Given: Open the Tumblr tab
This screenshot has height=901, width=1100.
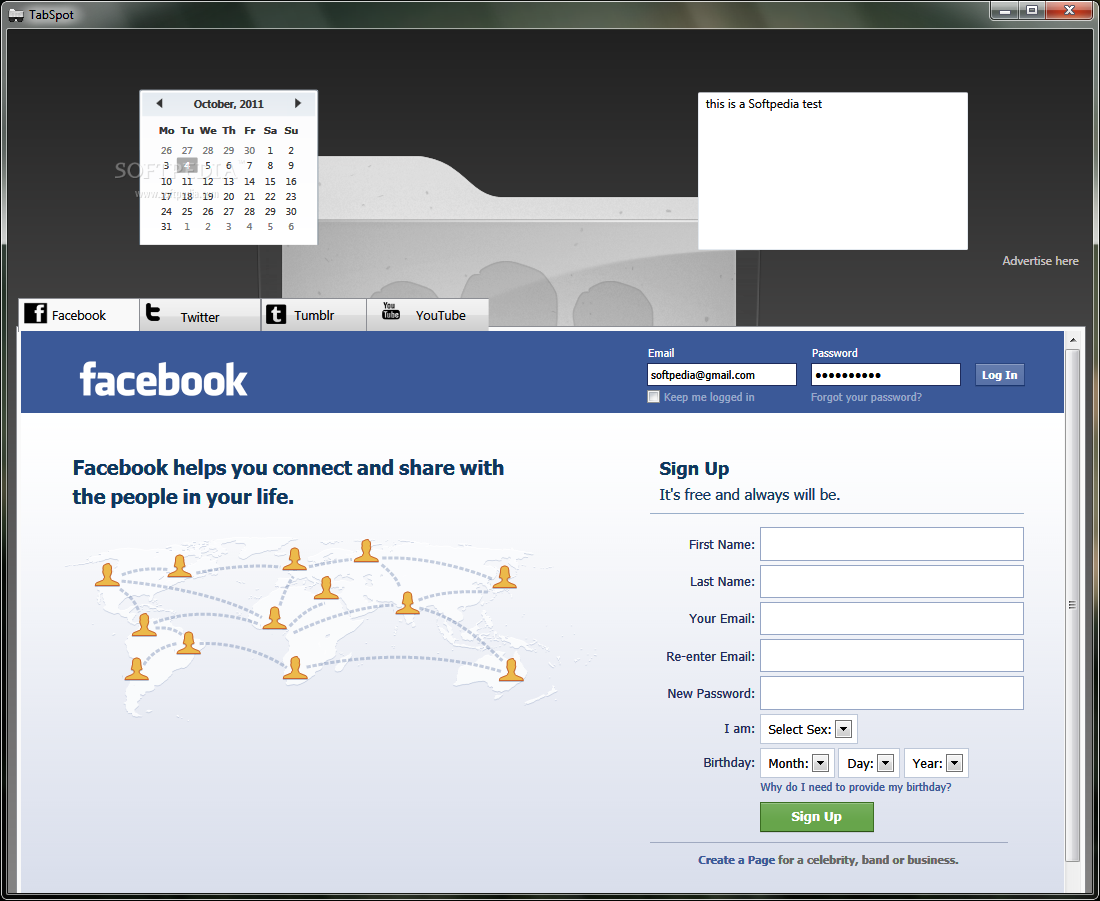Looking at the screenshot, I should coord(314,314).
